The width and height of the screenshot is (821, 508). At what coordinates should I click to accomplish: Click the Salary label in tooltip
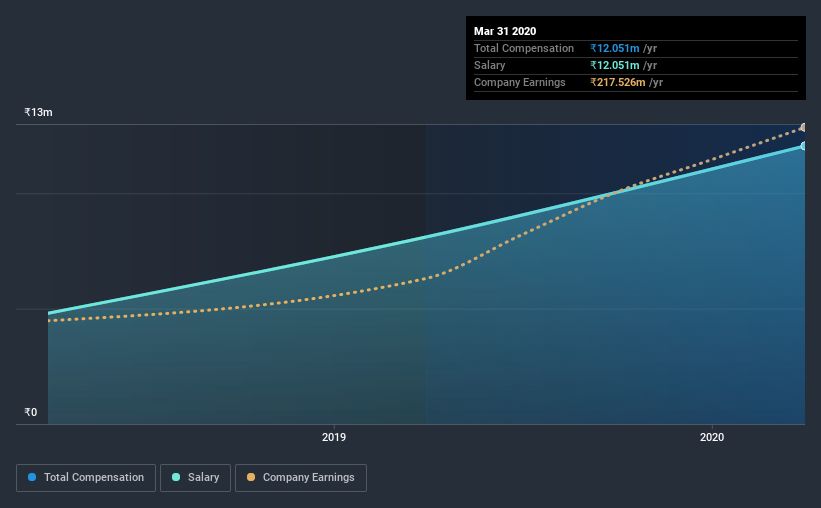(x=490, y=65)
